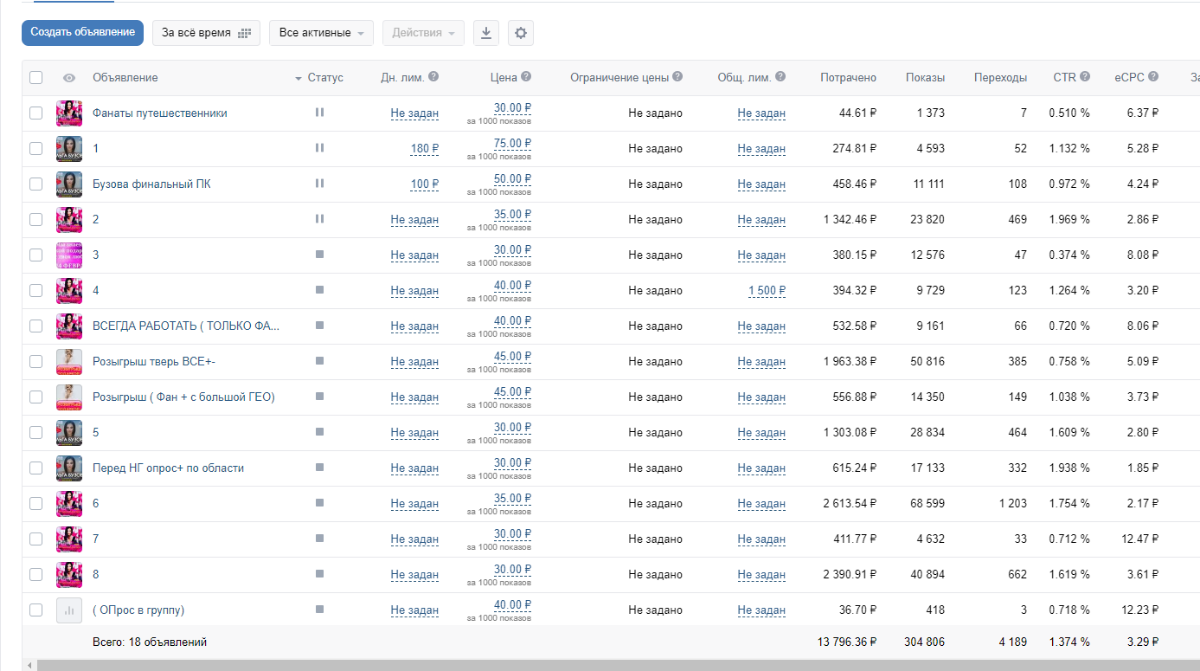Check the box for ad 2
Viewport: 1200px width, 671px height.
36,219
